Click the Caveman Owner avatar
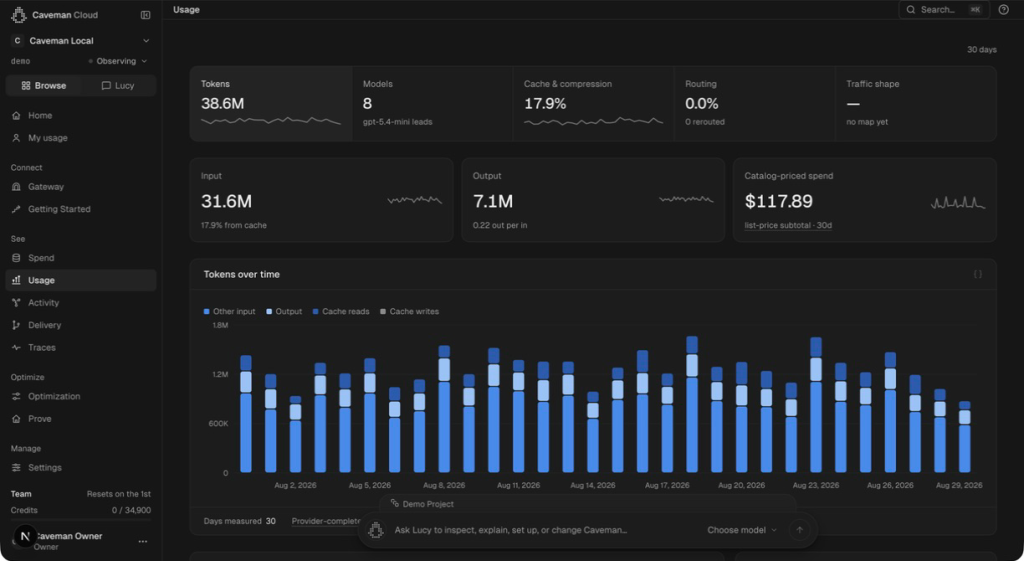The image size is (1024, 561). click(25, 536)
